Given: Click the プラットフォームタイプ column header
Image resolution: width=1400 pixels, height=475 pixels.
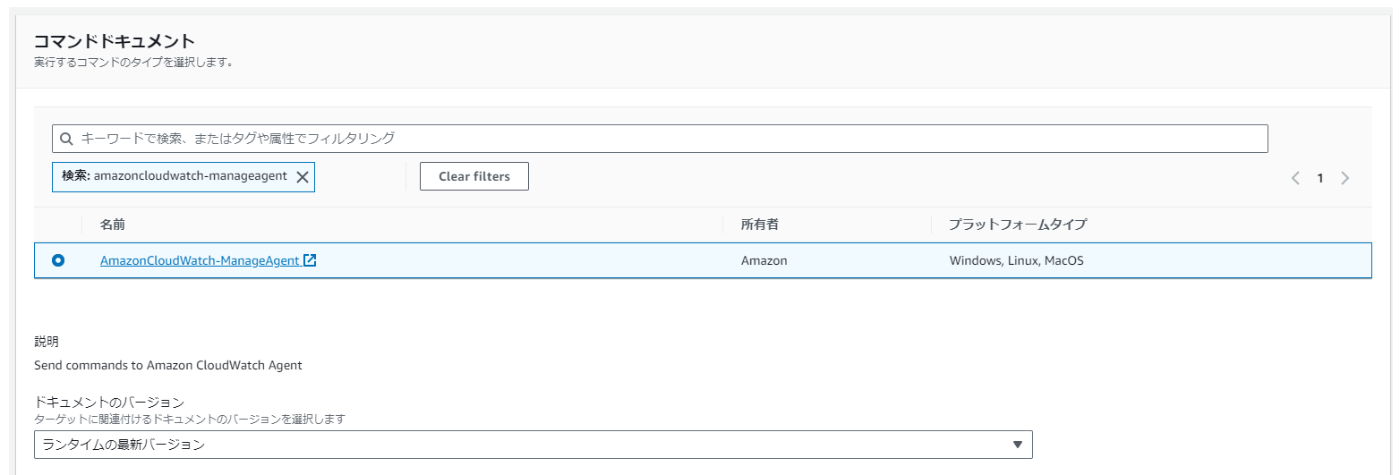Looking at the screenshot, I should (x=1017, y=225).
